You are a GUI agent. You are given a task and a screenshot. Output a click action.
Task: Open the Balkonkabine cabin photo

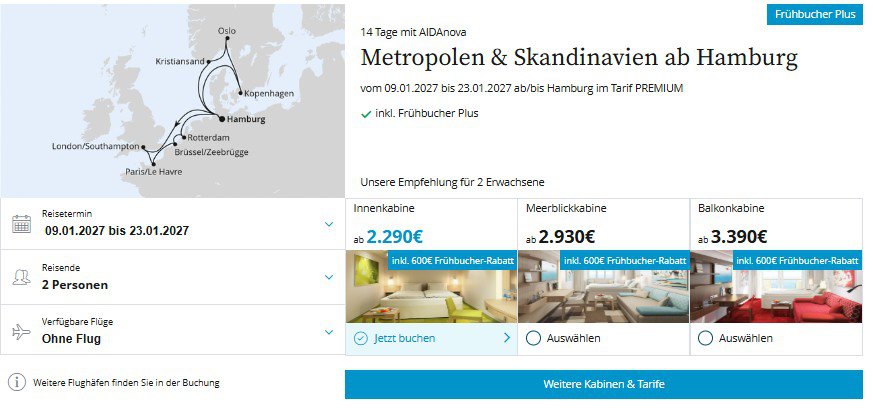pos(776,295)
